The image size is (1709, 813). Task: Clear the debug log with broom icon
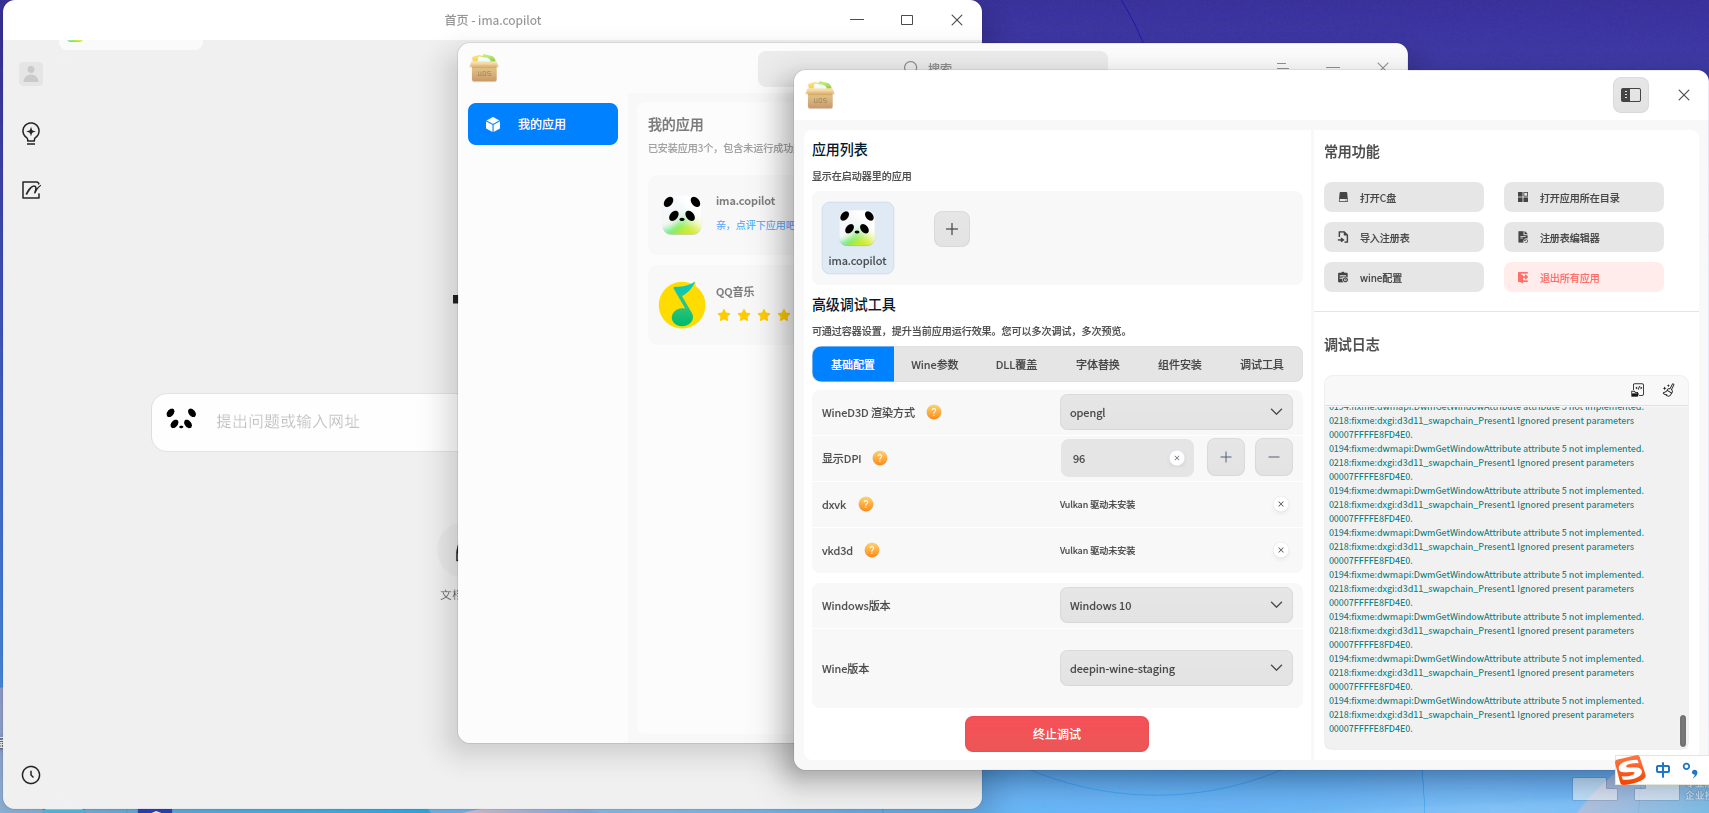(1668, 390)
